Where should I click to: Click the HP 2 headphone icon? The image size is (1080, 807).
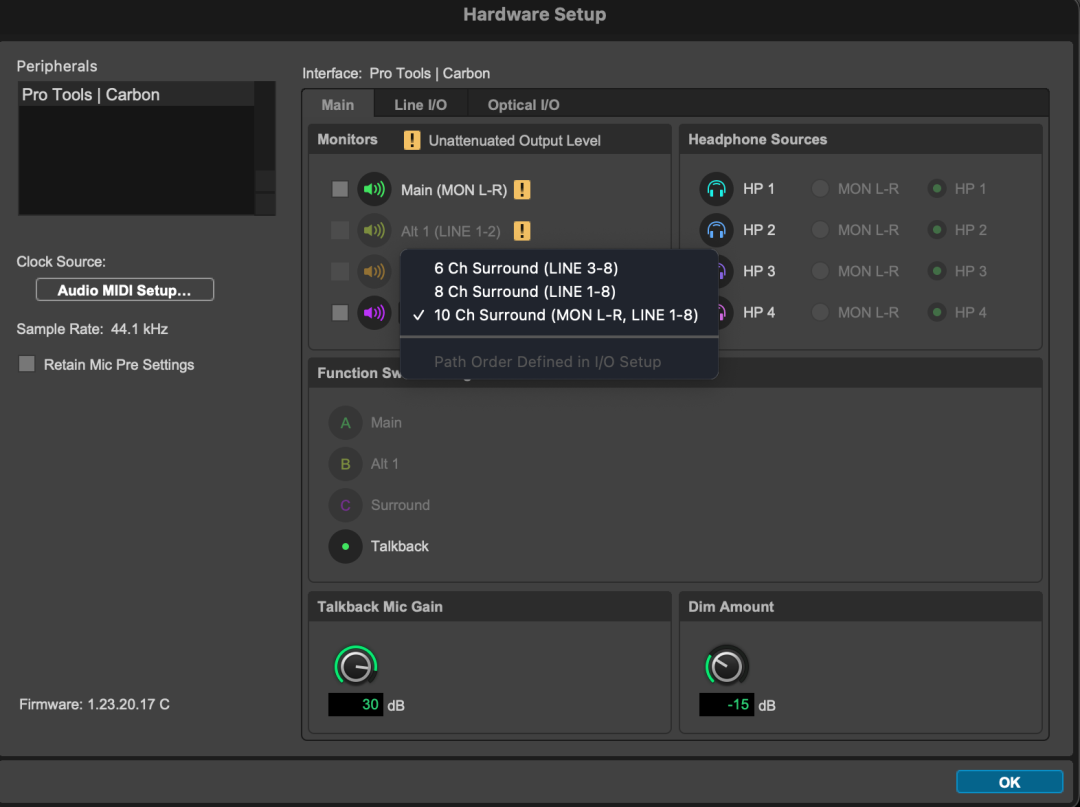[x=716, y=230]
